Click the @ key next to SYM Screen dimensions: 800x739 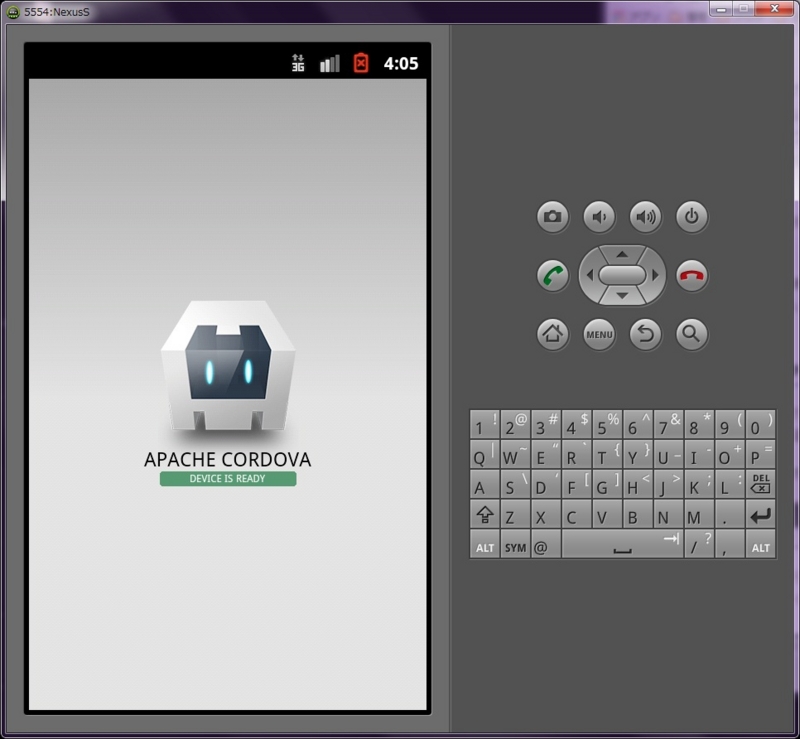tap(546, 544)
